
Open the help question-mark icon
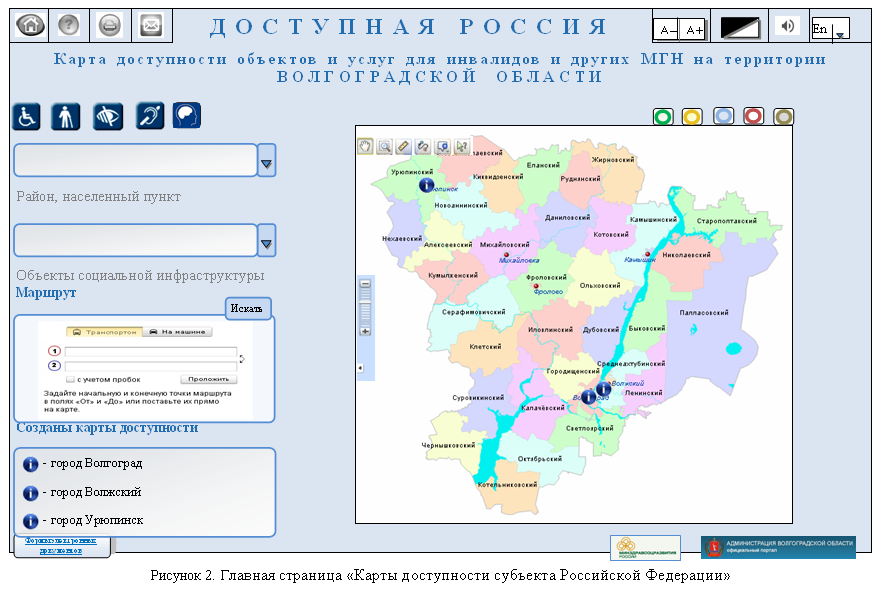coord(69,25)
